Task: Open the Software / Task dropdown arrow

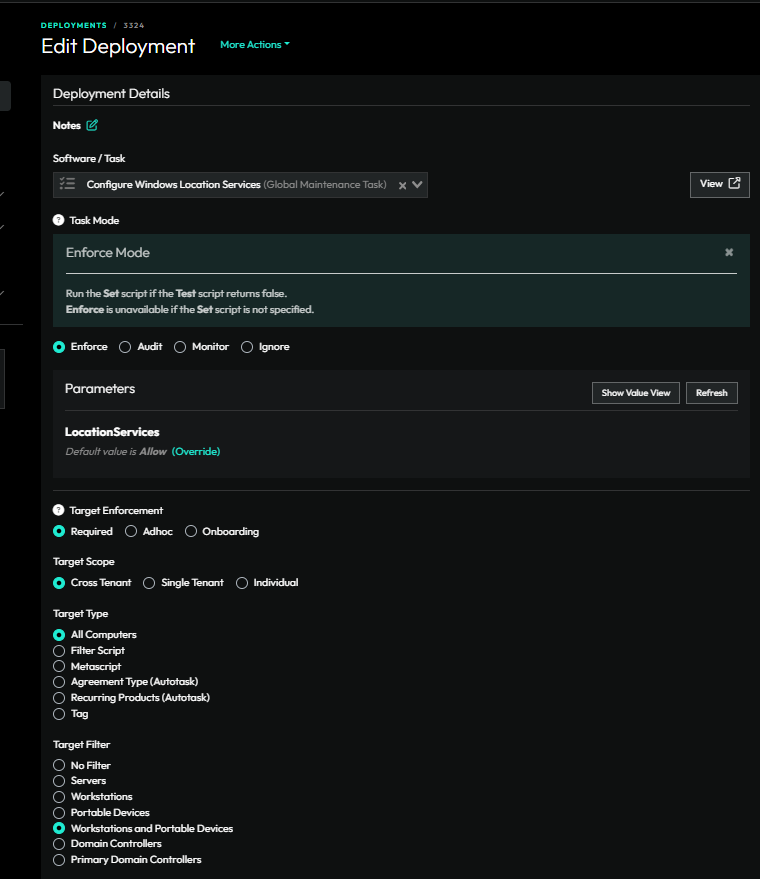Action: tap(418, 184)
